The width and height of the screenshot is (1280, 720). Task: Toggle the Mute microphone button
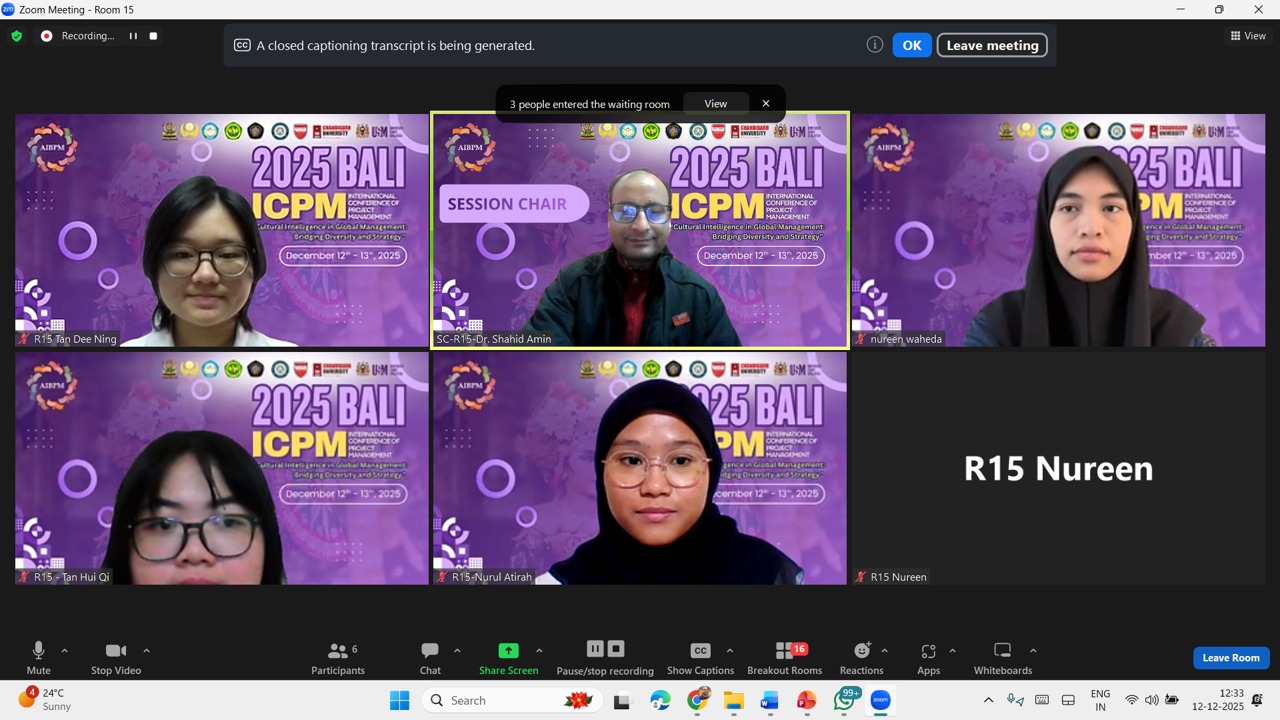pos(38,651)
